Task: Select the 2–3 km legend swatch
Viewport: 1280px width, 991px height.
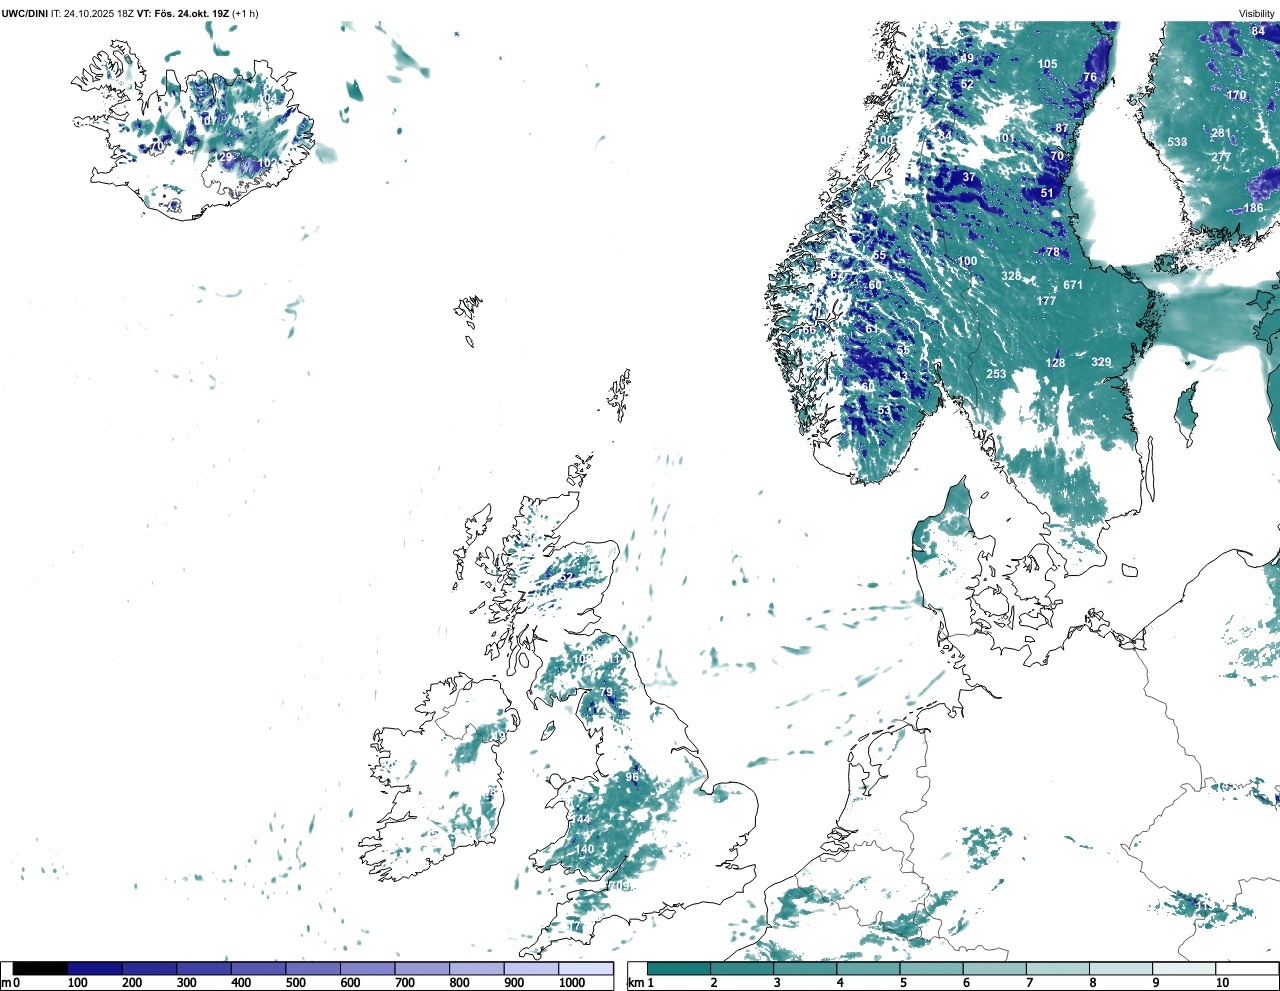Action: [742, 968]
